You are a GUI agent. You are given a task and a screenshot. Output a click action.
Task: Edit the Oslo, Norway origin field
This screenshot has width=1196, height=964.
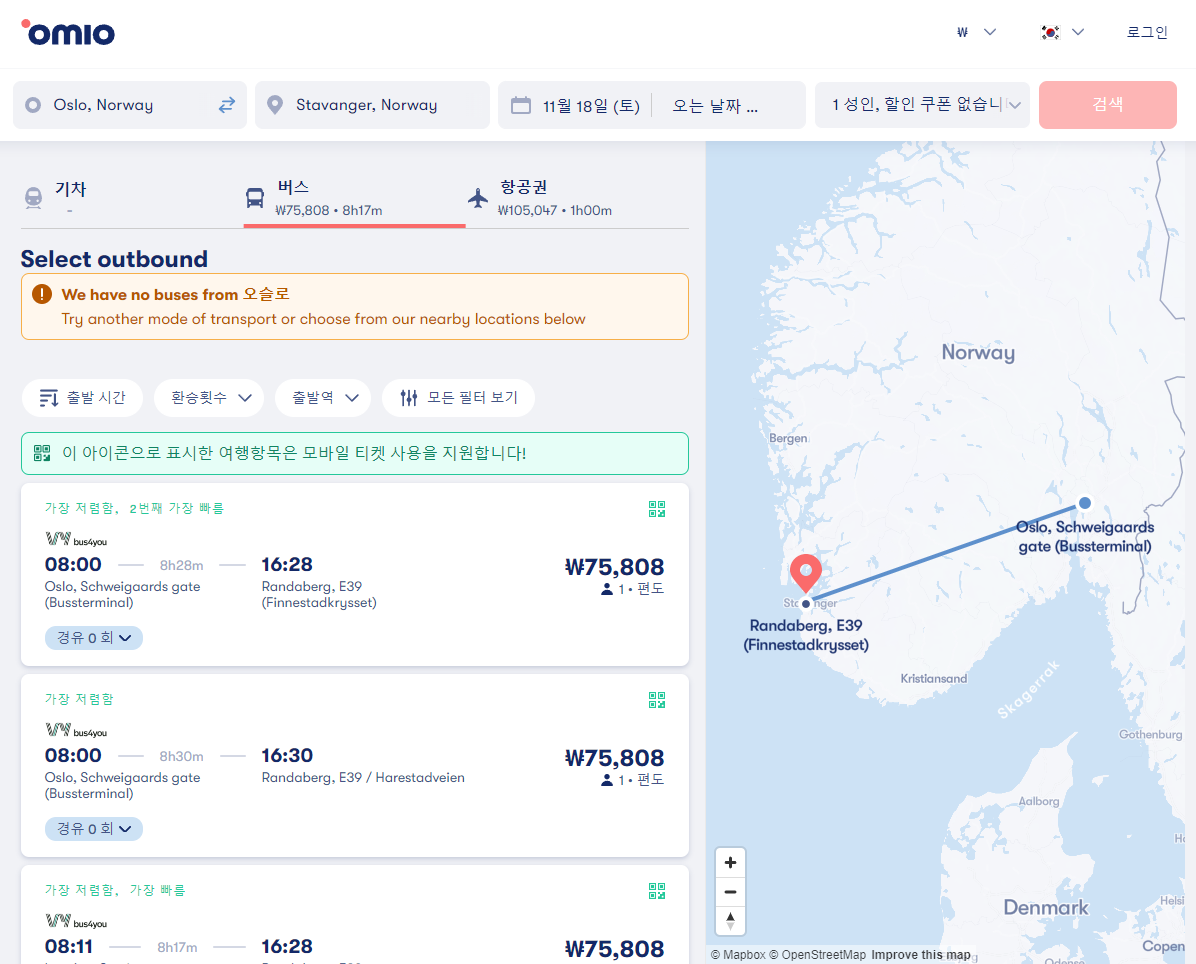tap(130, 105)
